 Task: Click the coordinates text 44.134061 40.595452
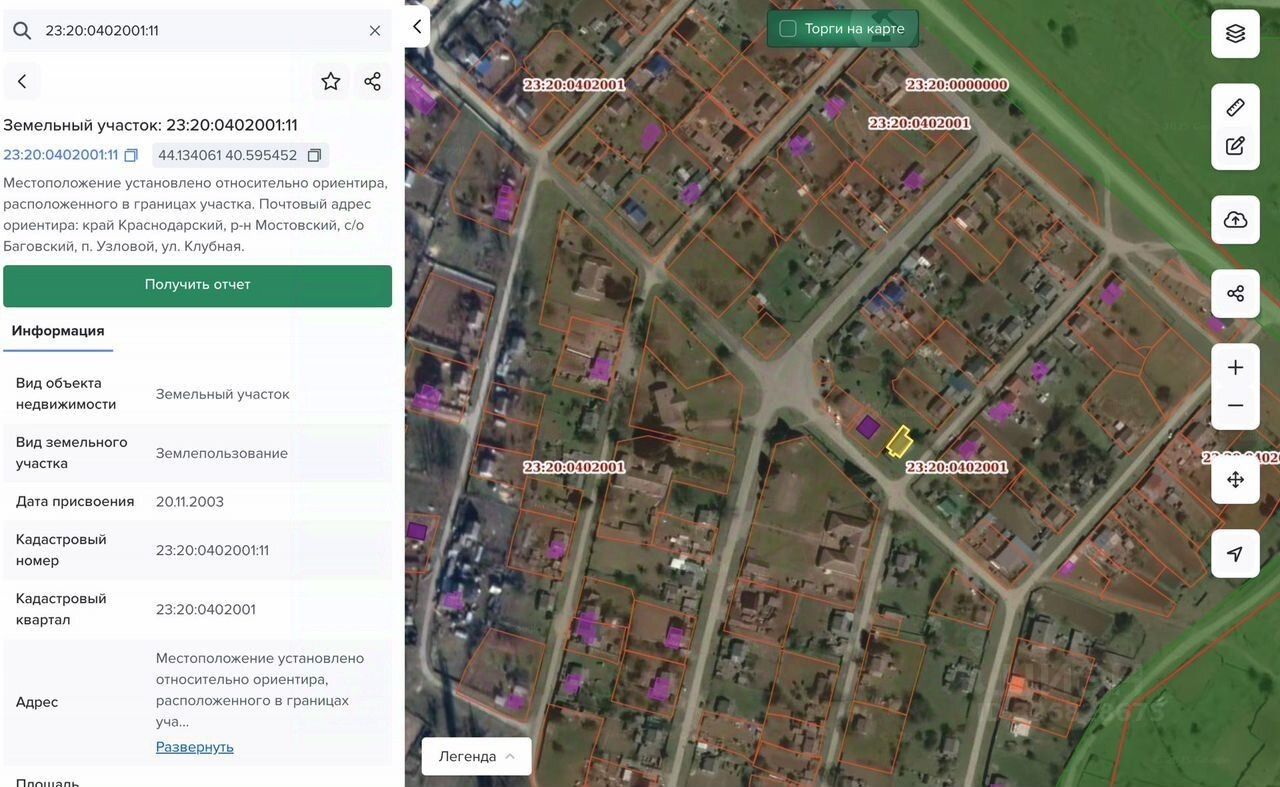pos(228,155)
